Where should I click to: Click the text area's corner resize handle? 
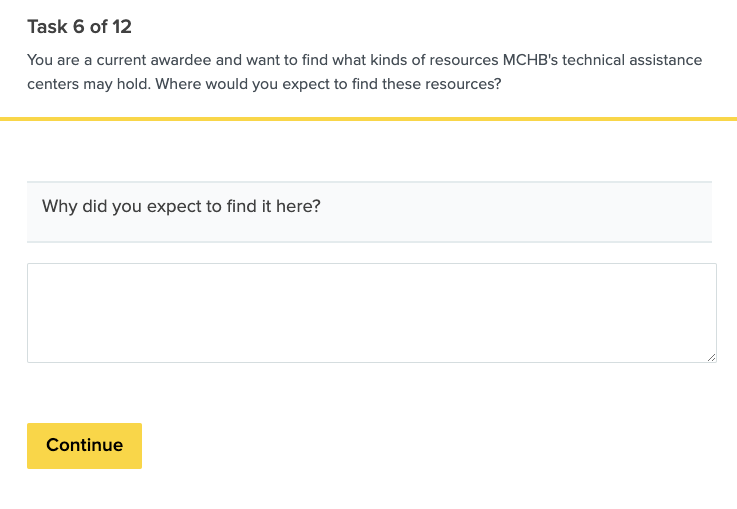click(711, 357)
